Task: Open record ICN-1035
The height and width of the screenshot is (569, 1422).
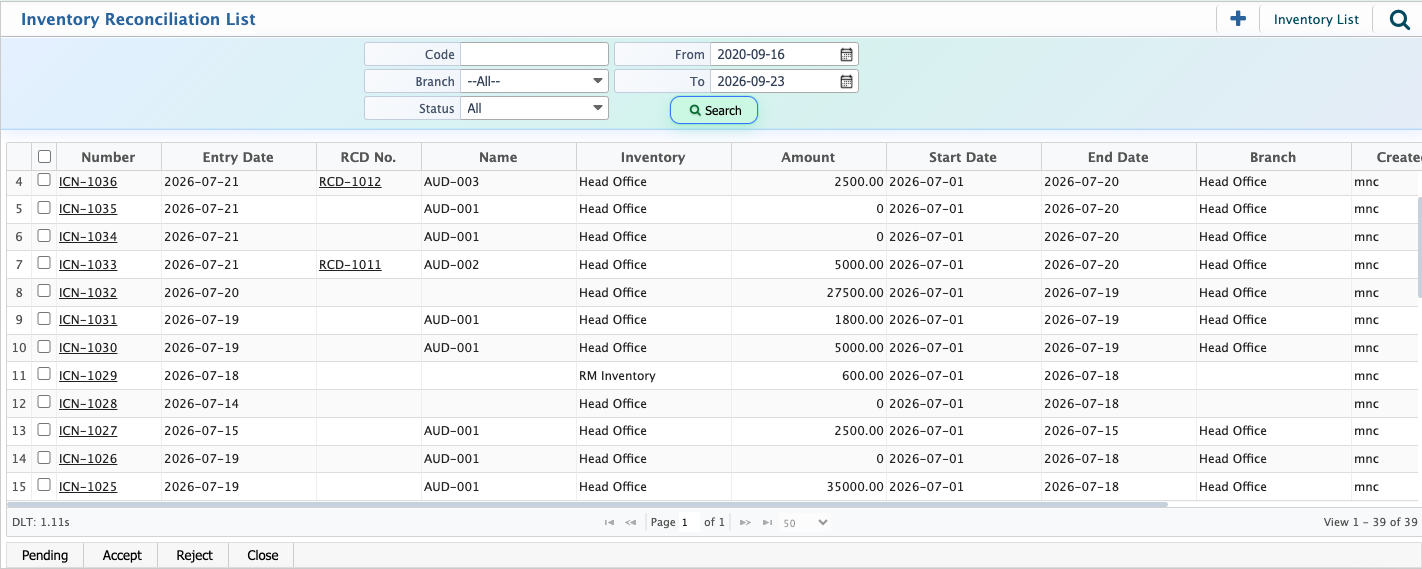Action: pos(88,209)
